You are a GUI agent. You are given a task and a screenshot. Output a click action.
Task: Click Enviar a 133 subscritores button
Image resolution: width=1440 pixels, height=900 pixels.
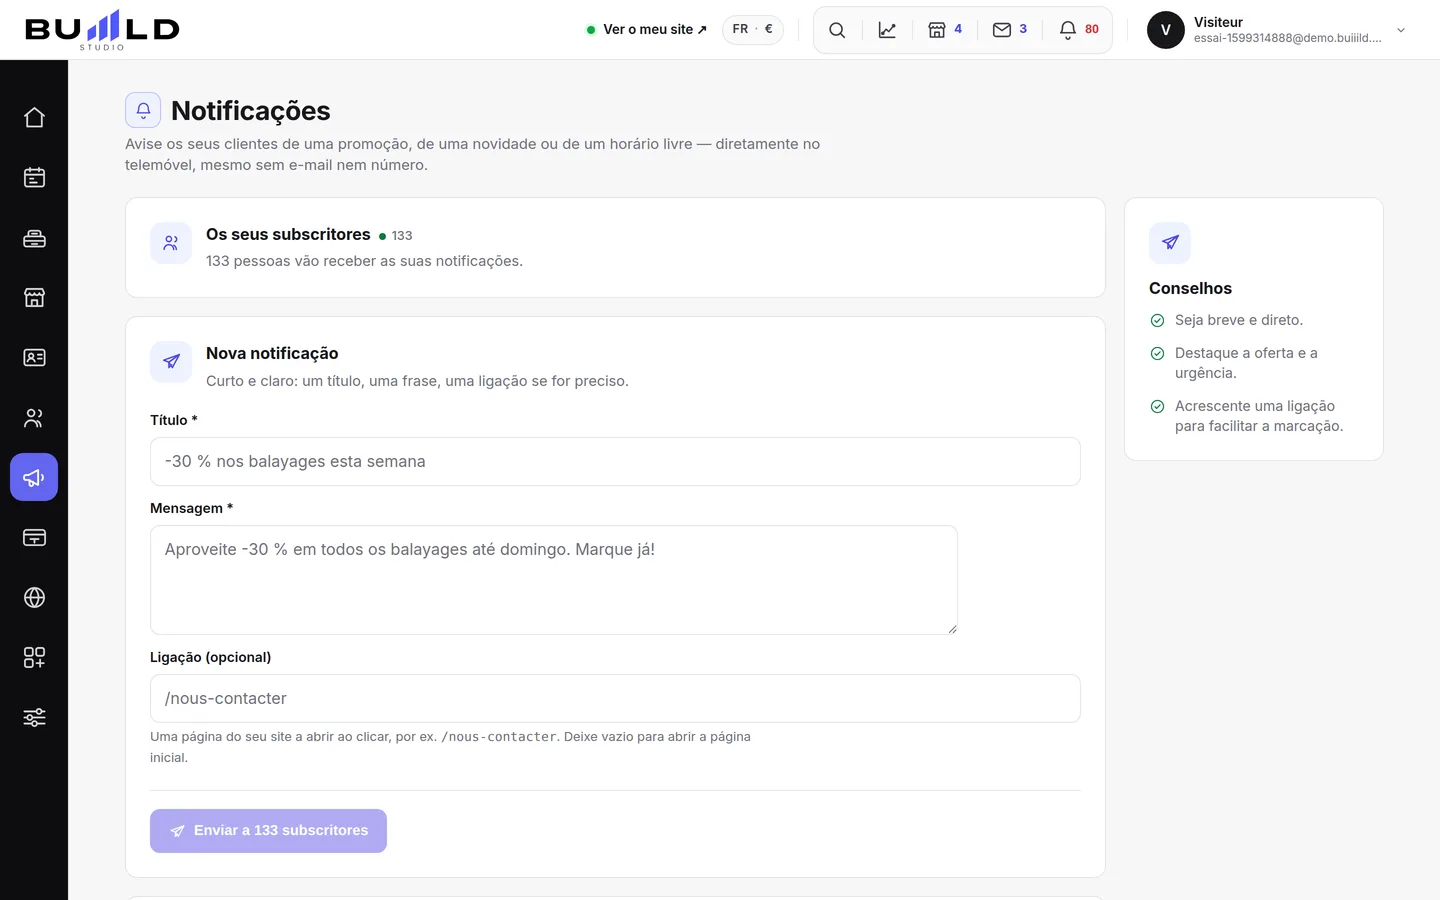[x=268, y=831]
